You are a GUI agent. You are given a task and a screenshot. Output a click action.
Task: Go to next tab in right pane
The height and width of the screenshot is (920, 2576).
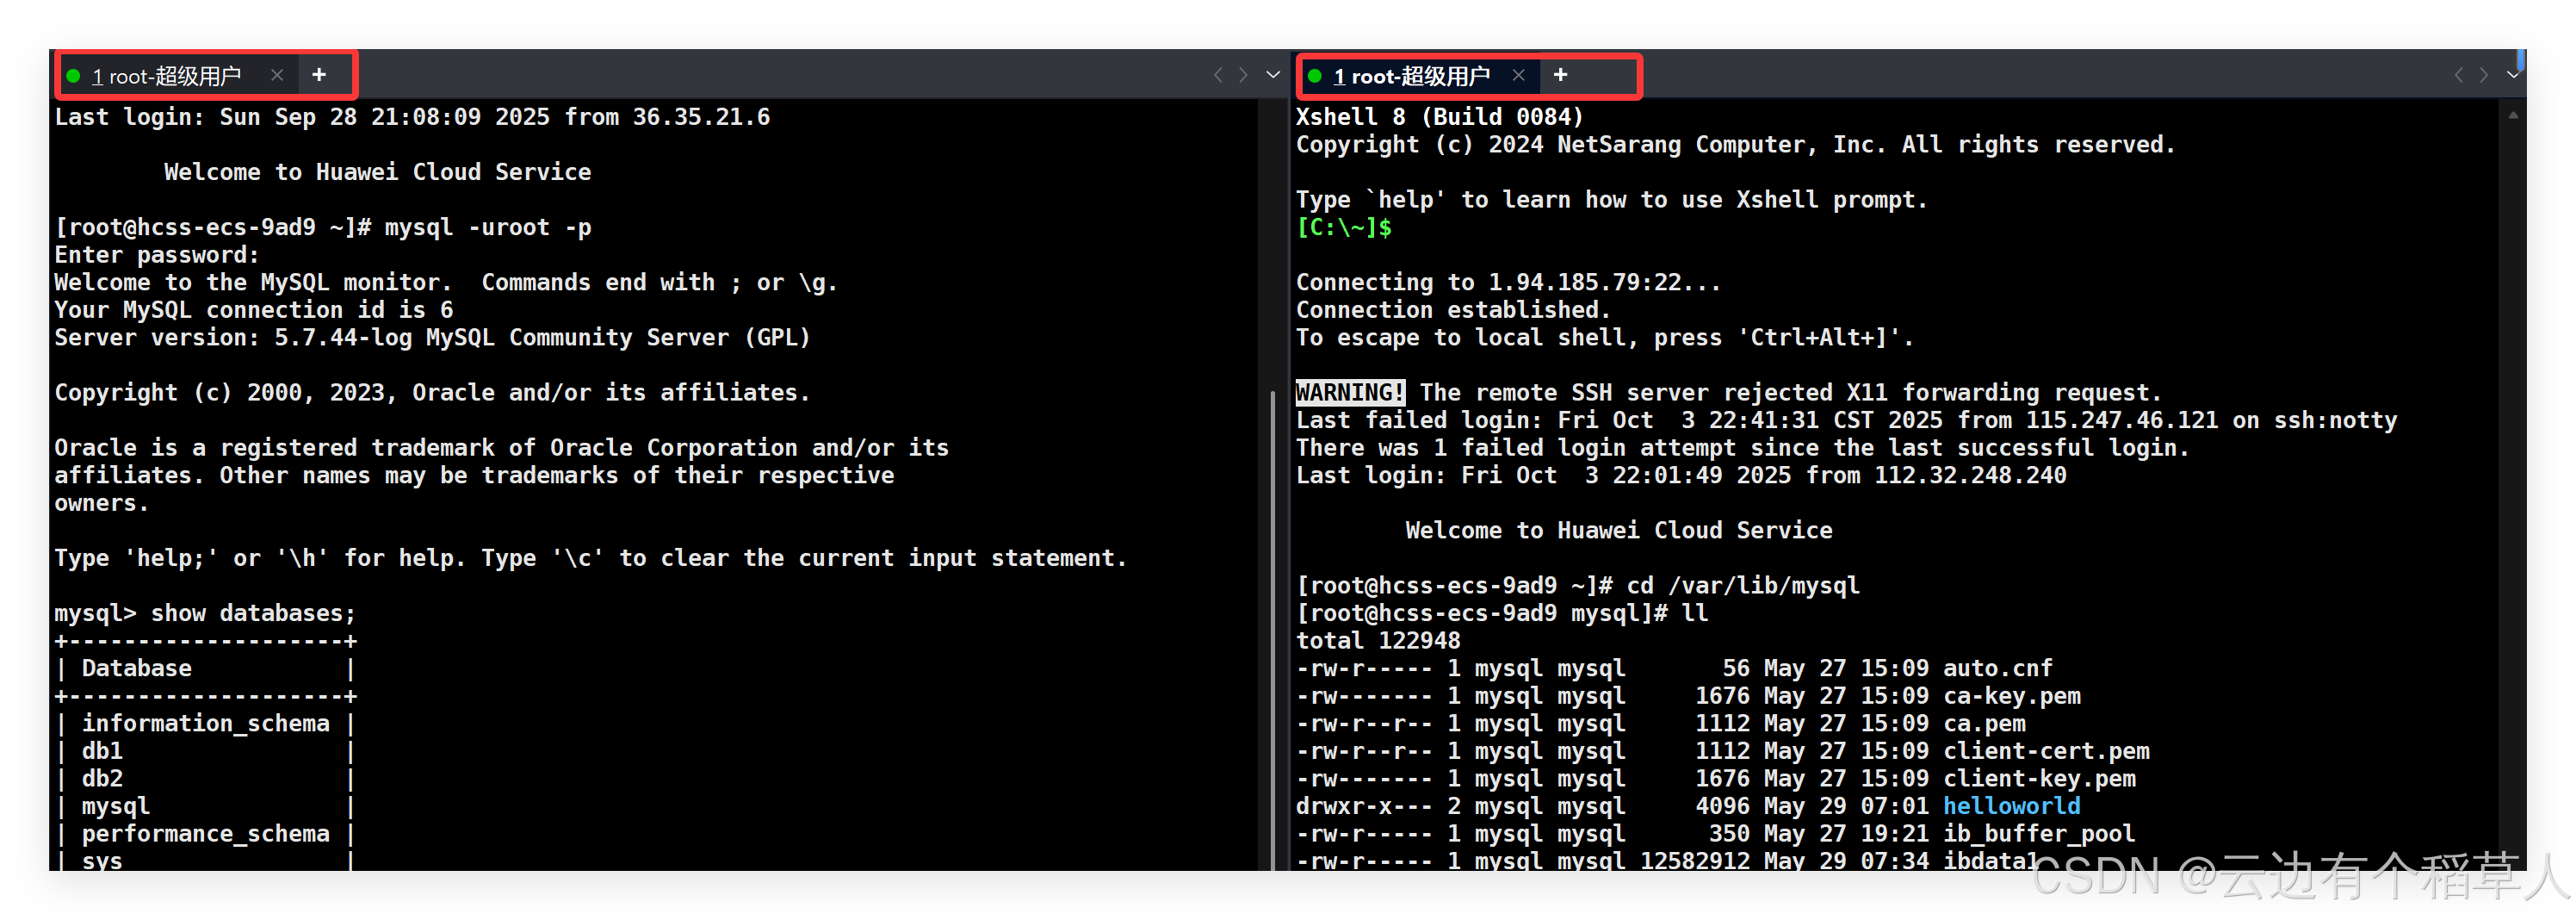[x=2484, y=75]
